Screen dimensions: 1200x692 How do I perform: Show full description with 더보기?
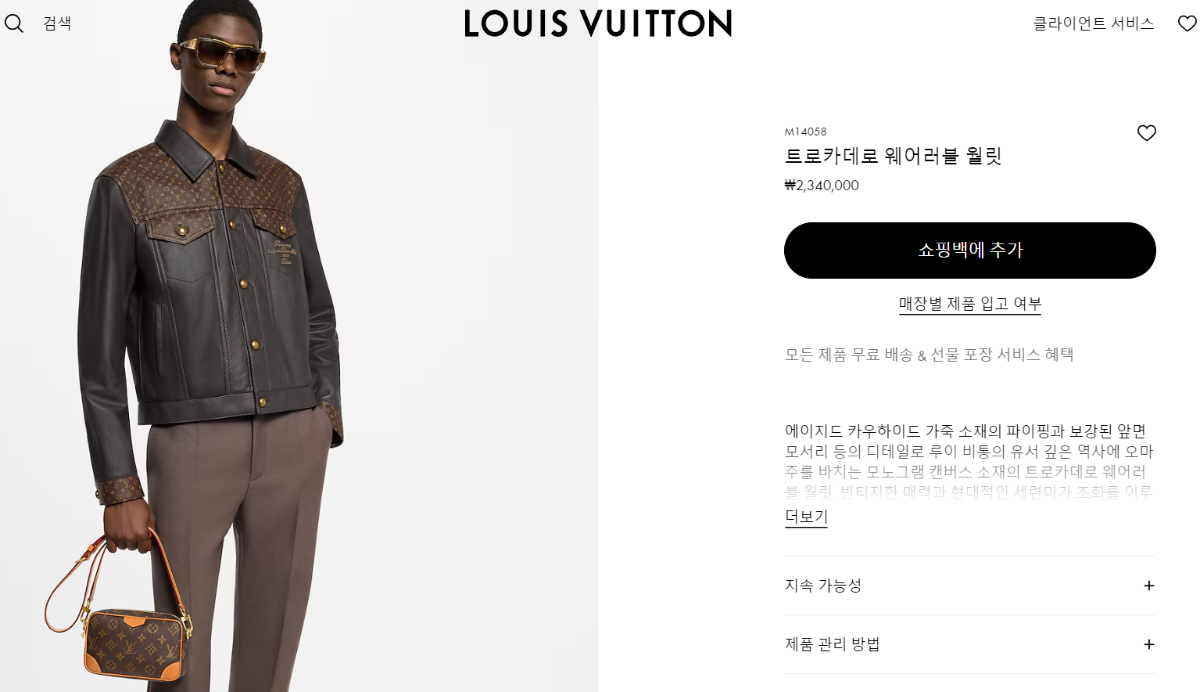pyautogui.click(x=806, y=517)
